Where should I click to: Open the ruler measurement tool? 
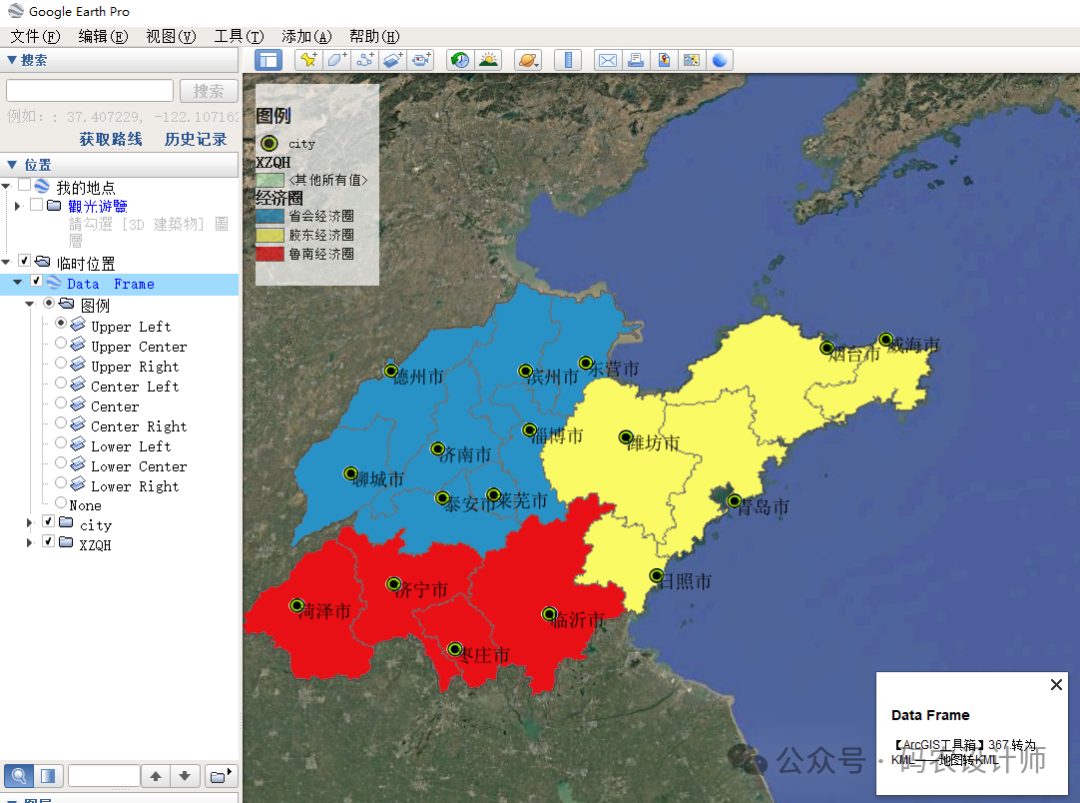pyautogui.click(x=567, y=60)
